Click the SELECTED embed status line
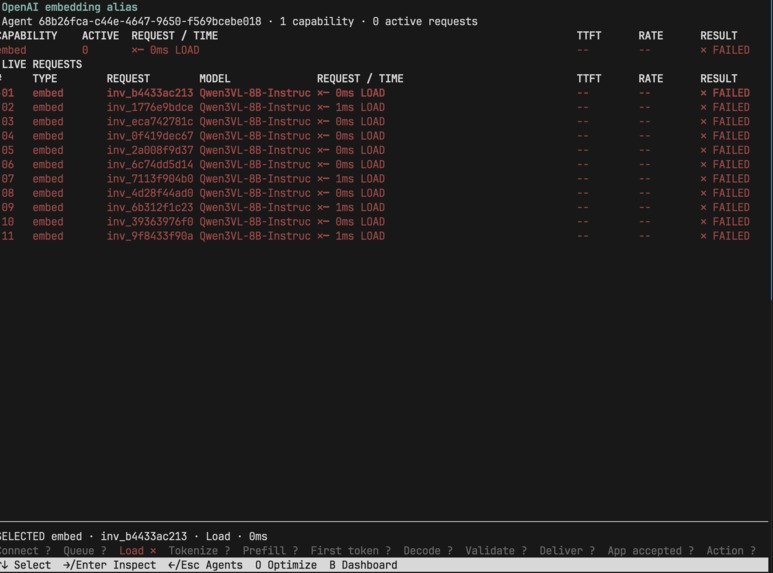773x573 pixels. click(133, 536)
